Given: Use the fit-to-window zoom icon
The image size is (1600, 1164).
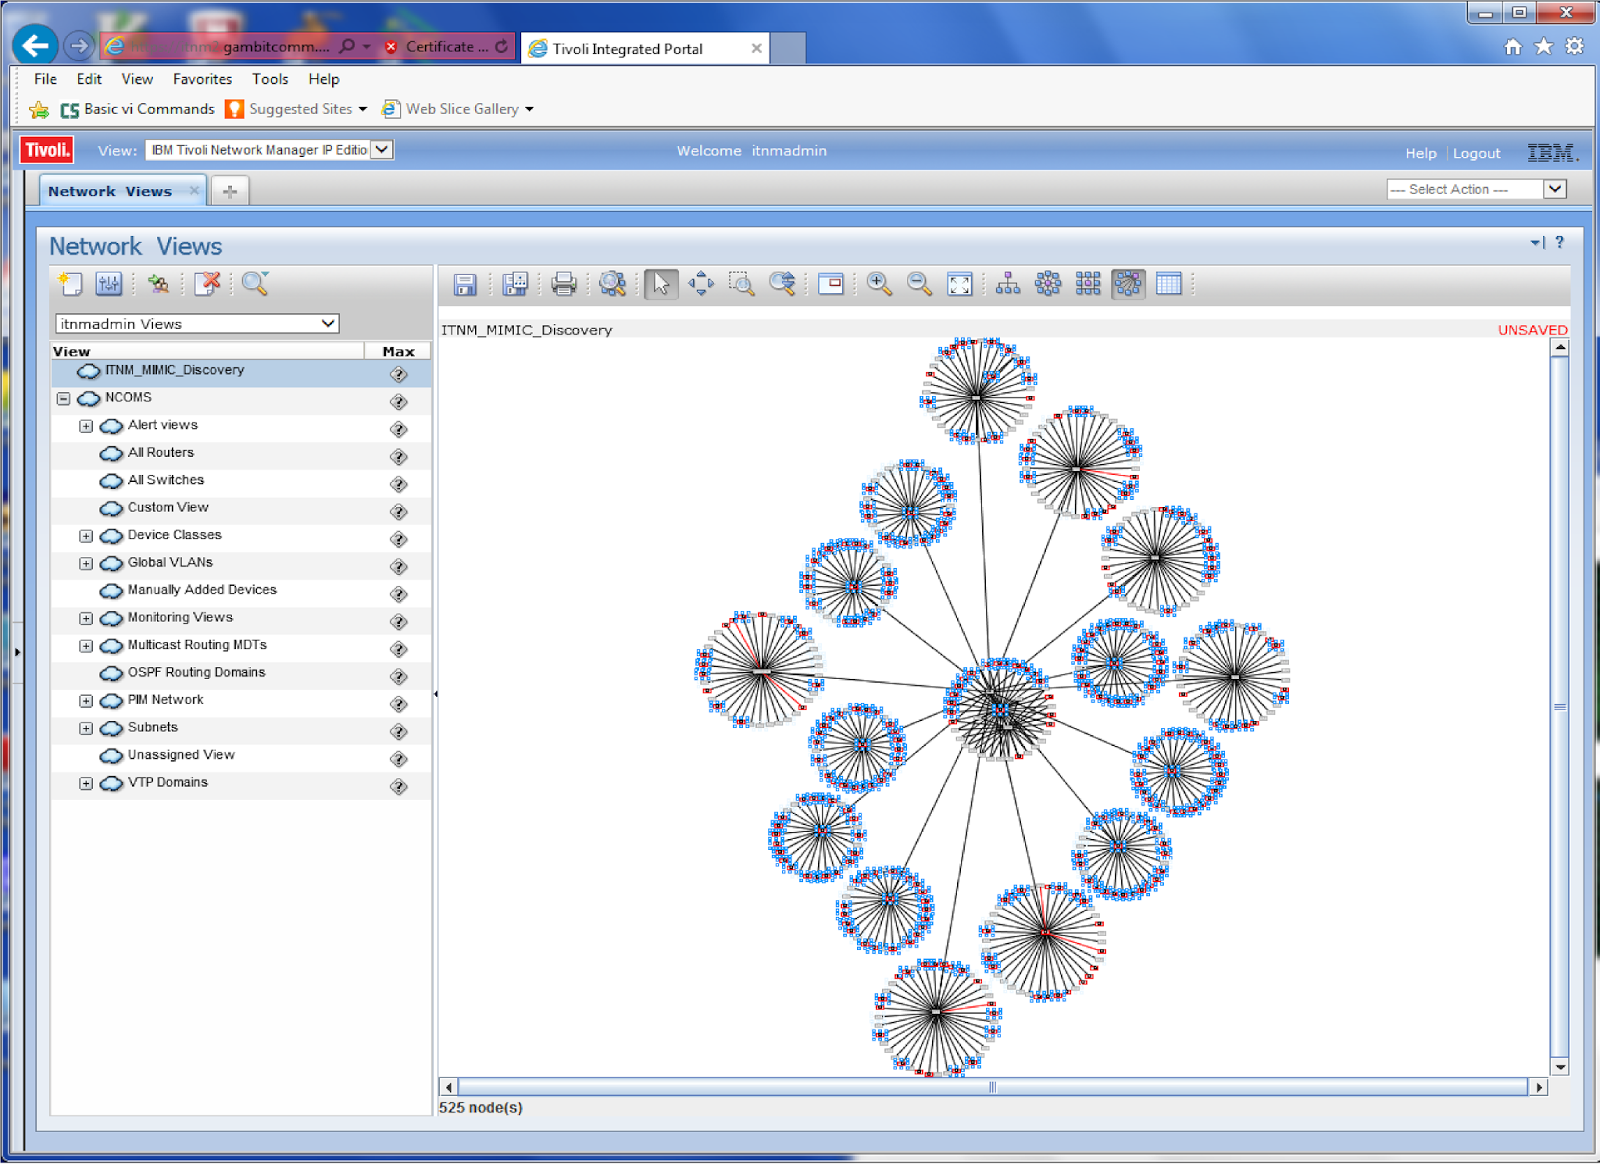Looking at the screenshot, I should (959, 284).
